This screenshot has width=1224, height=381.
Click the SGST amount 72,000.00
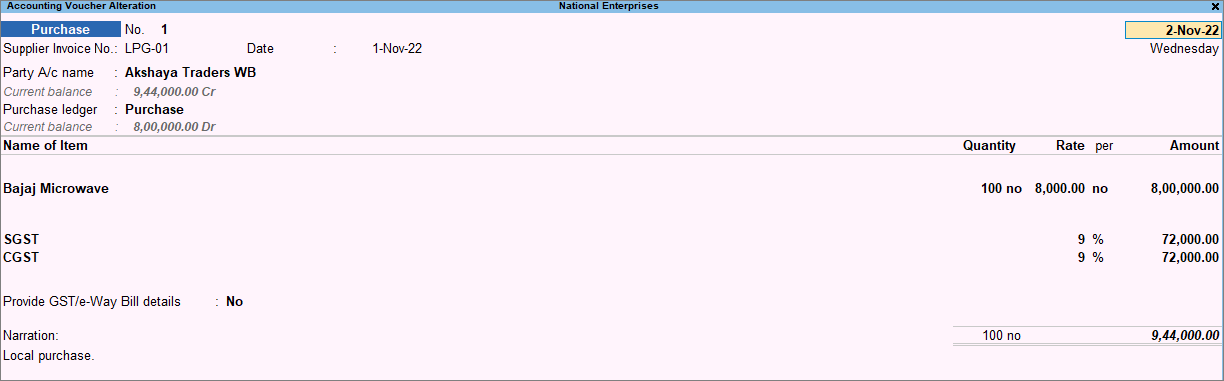click(1191, 240)
